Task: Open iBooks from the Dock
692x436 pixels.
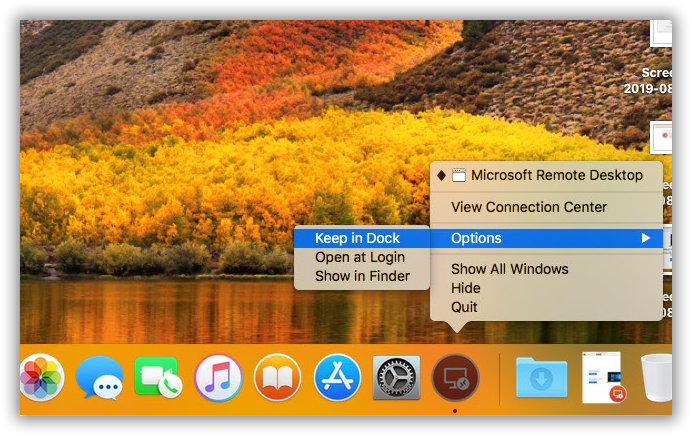Action: pyautogui.click(x=277, y=379)
